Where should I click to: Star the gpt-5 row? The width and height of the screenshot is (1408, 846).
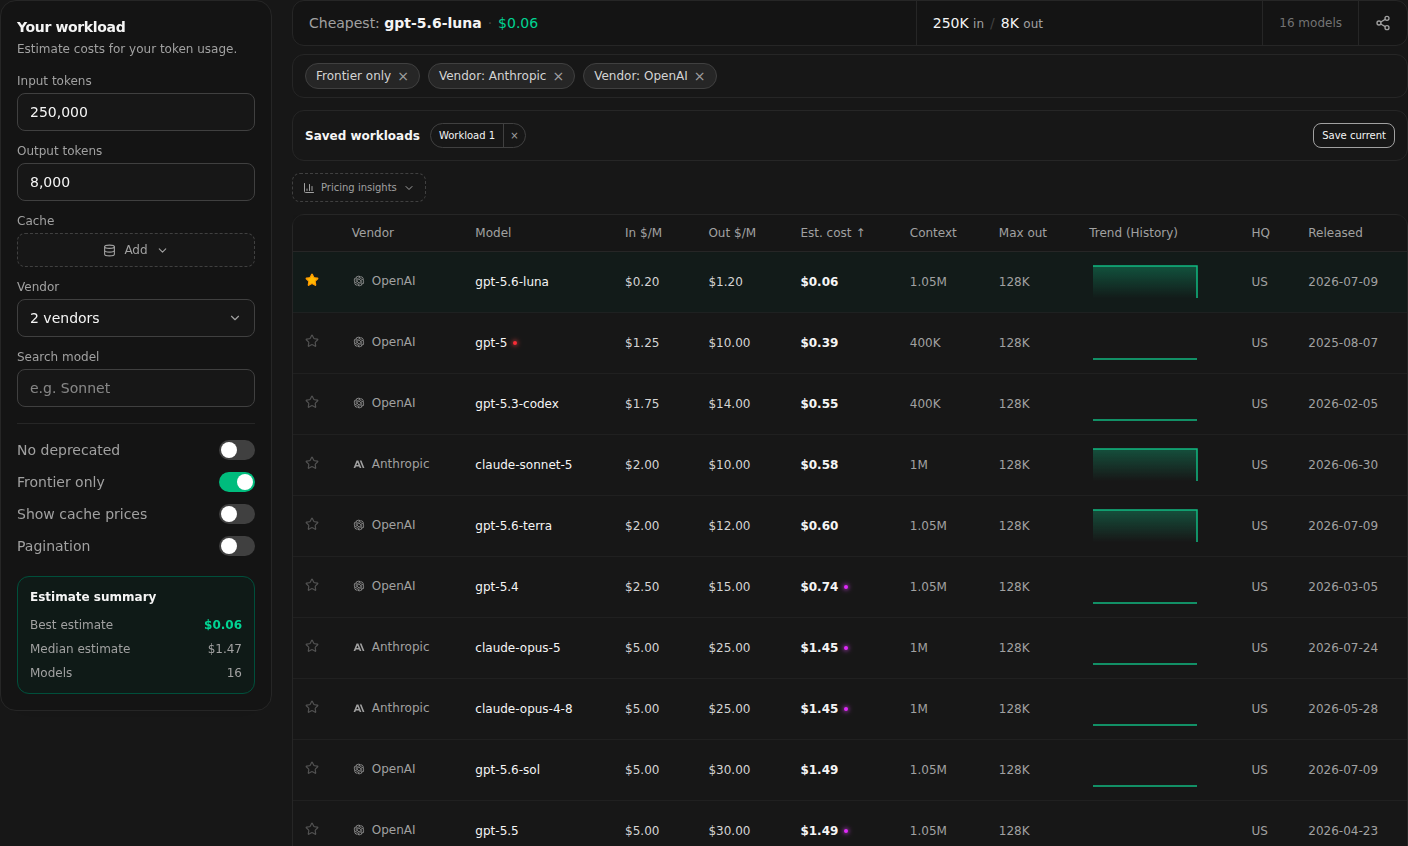point(312,341)
